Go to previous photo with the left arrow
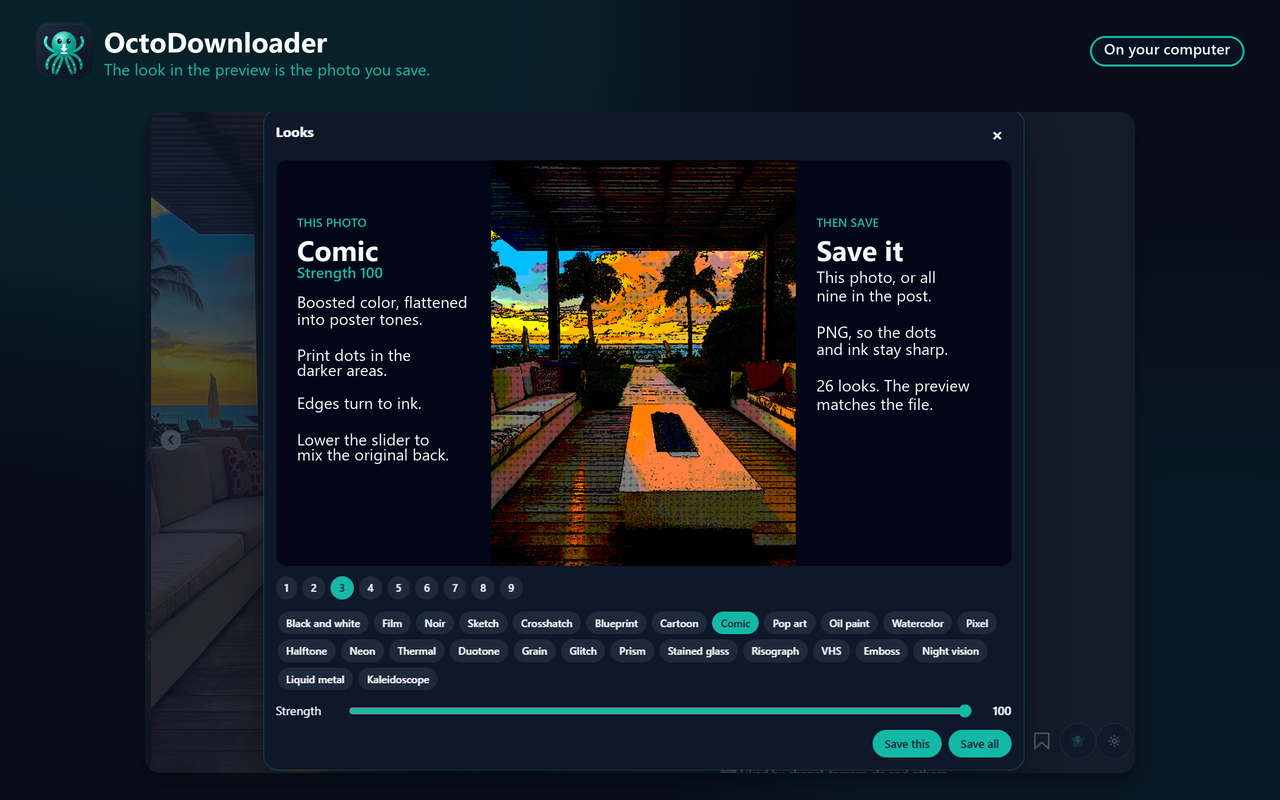Image resolution: width=1280 pixels, height=800 pixels. (171, 439)
